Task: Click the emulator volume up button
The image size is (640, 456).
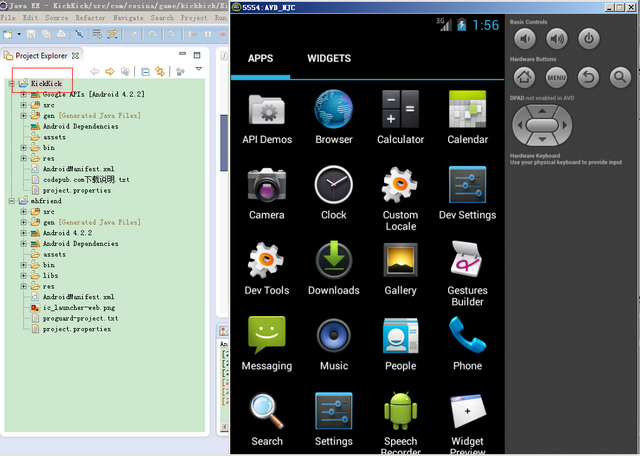Action: pyautogui.click(x=557, y=39)
